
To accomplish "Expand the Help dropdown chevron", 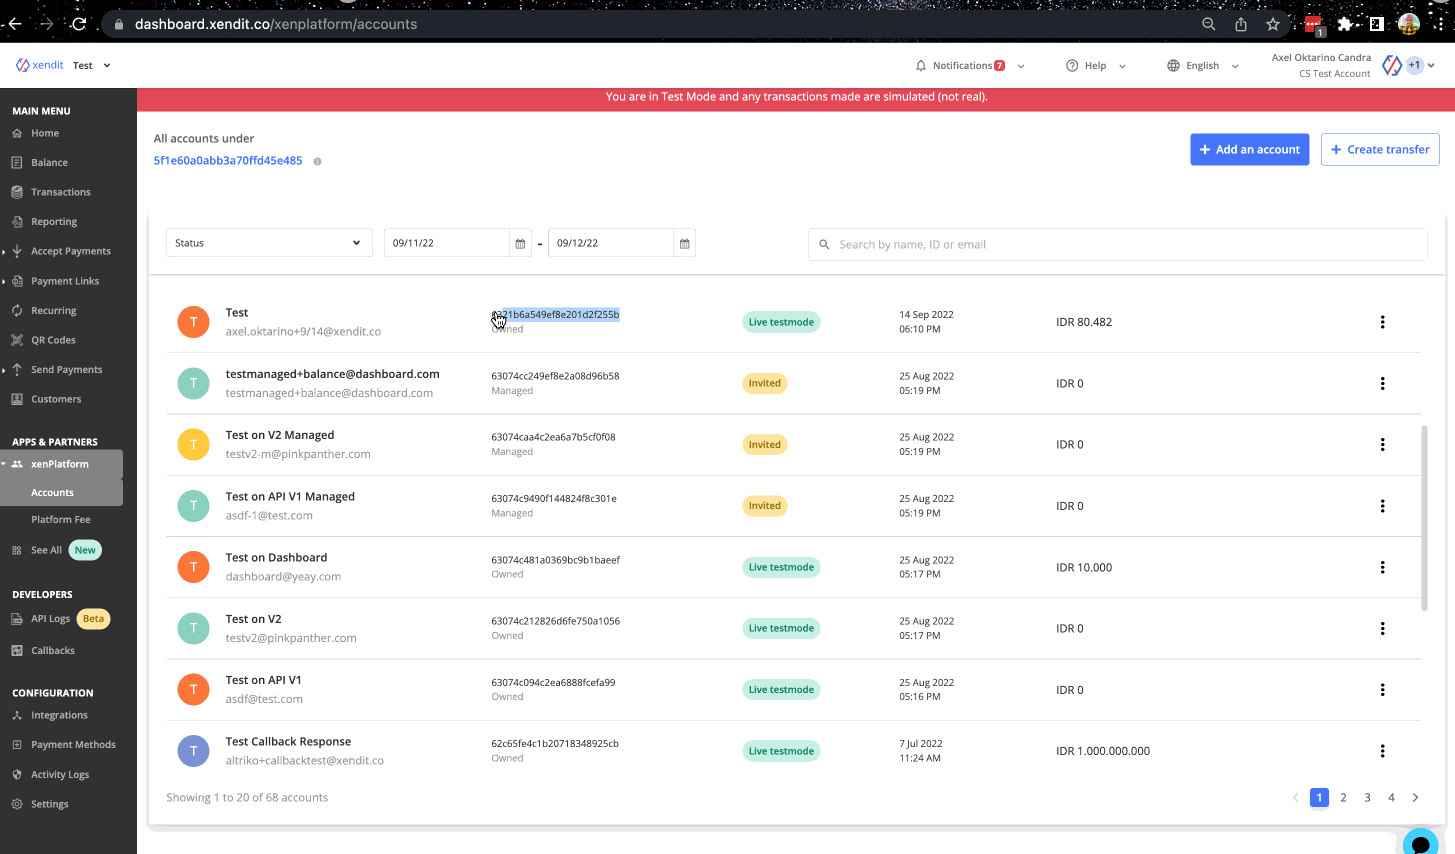I will coord(1122,66).
